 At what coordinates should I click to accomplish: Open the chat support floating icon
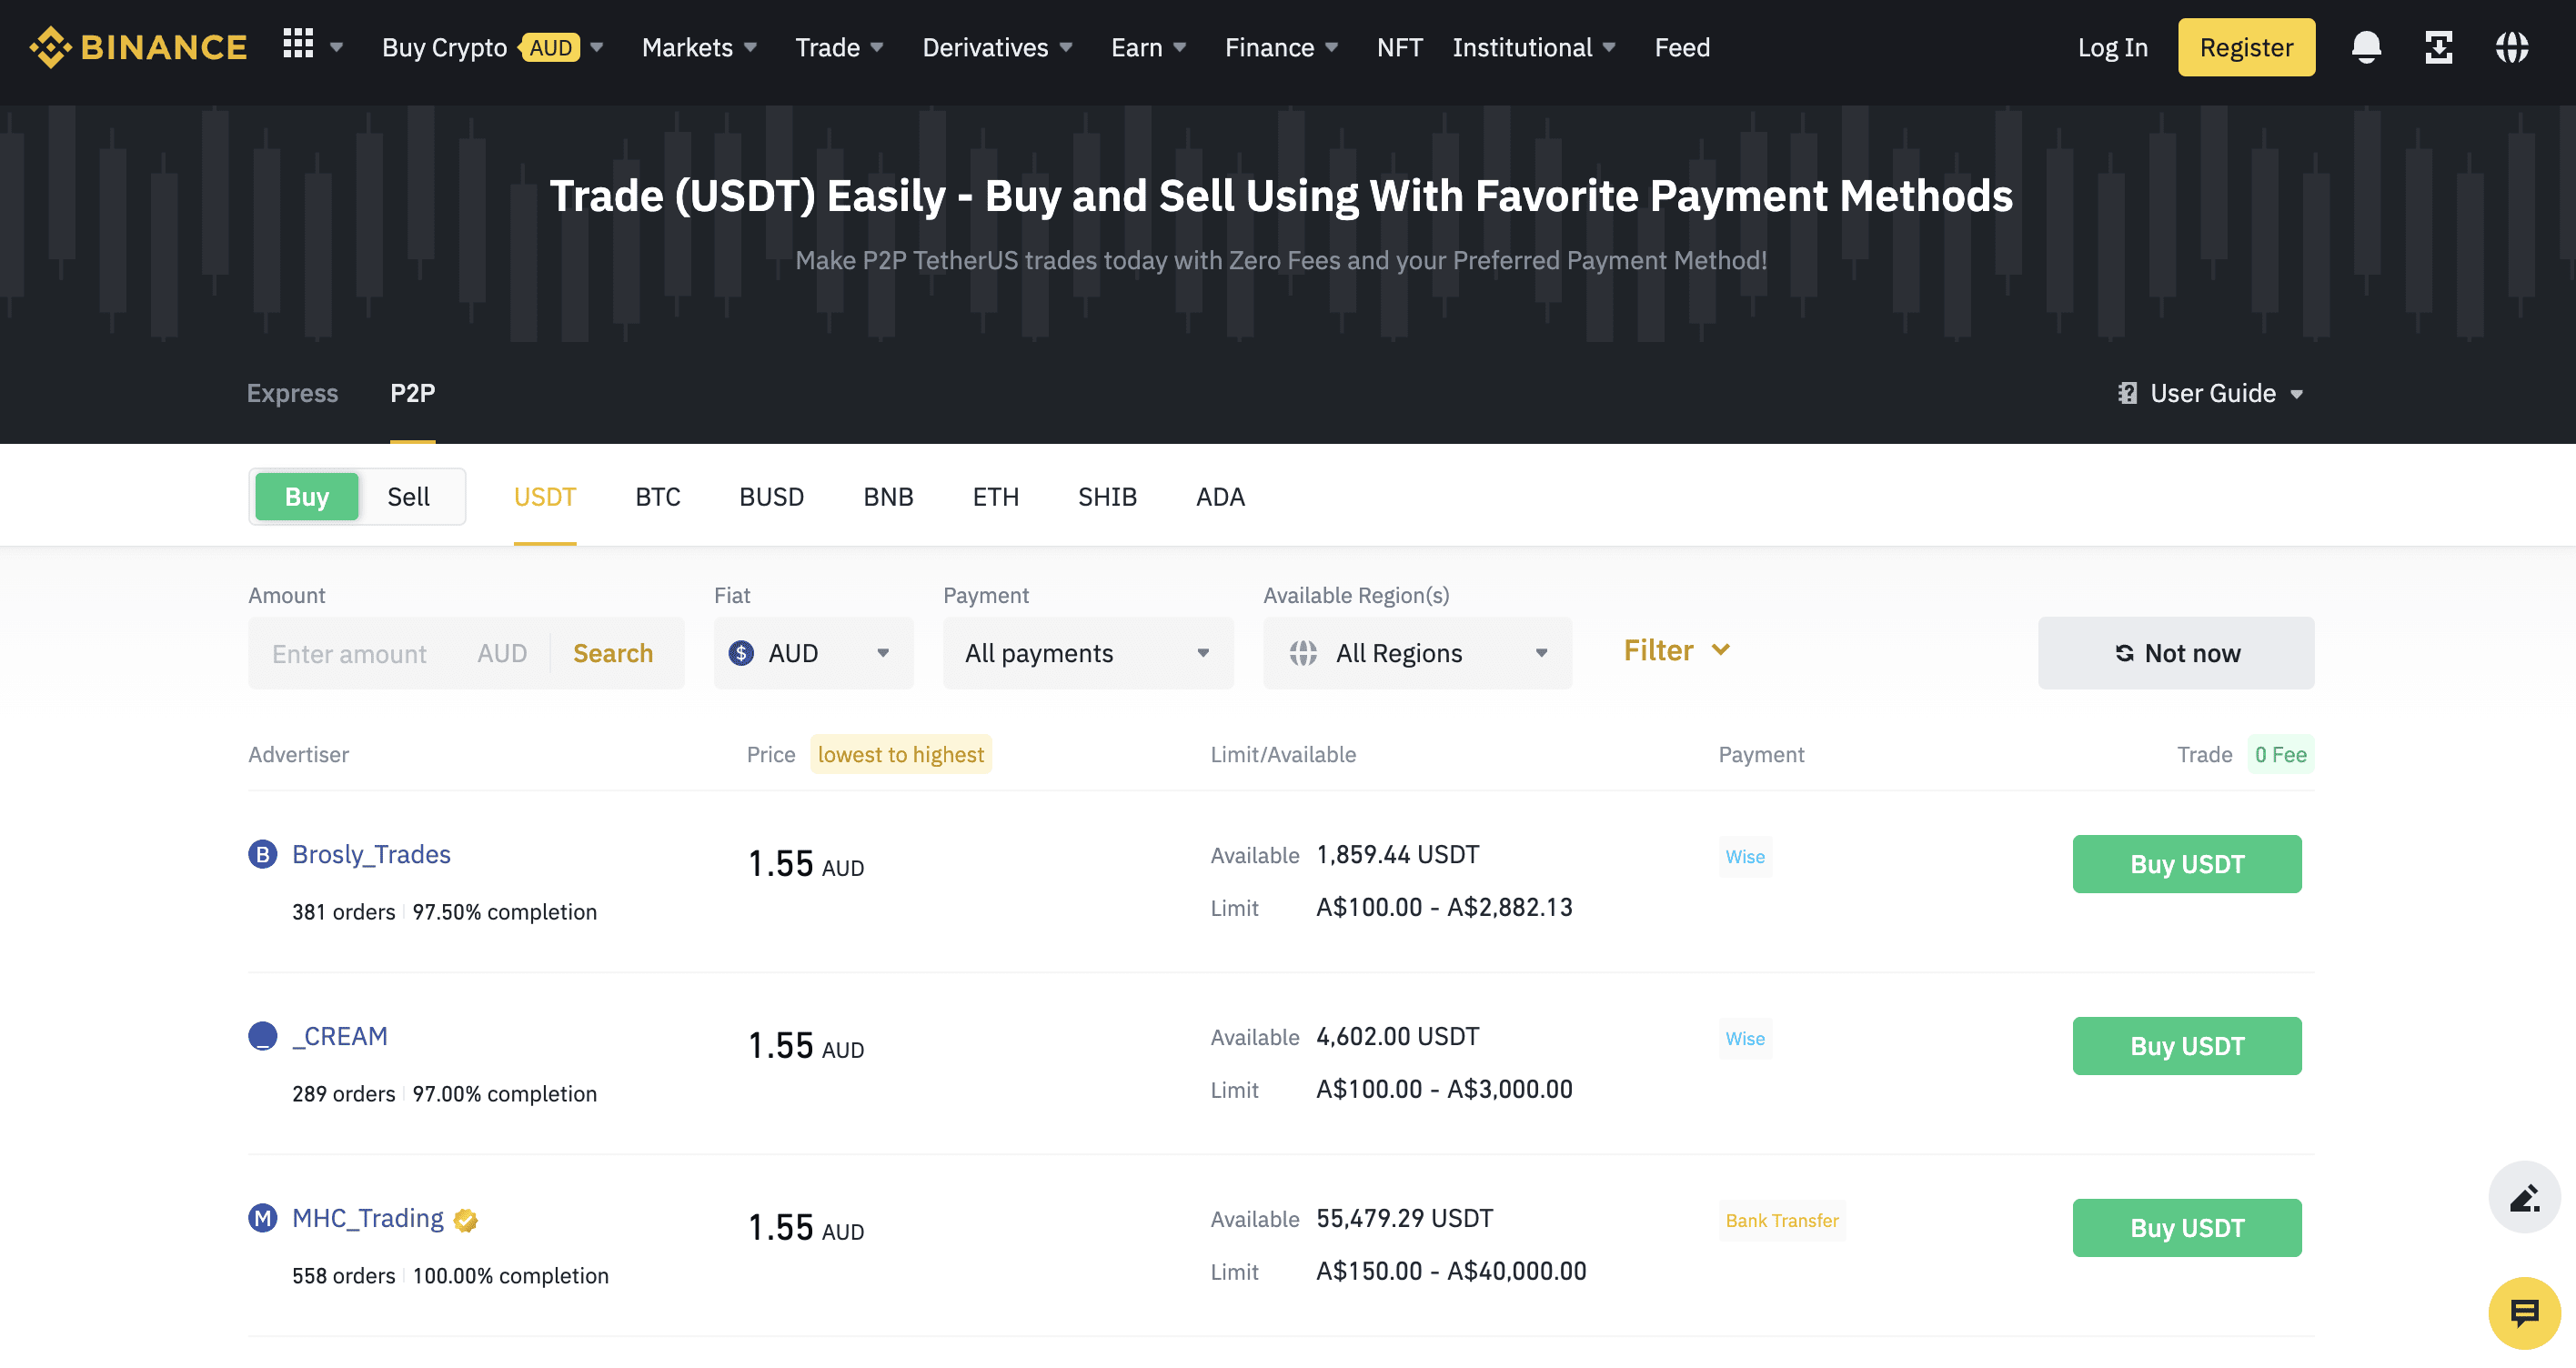[x=2524, y=1313]
